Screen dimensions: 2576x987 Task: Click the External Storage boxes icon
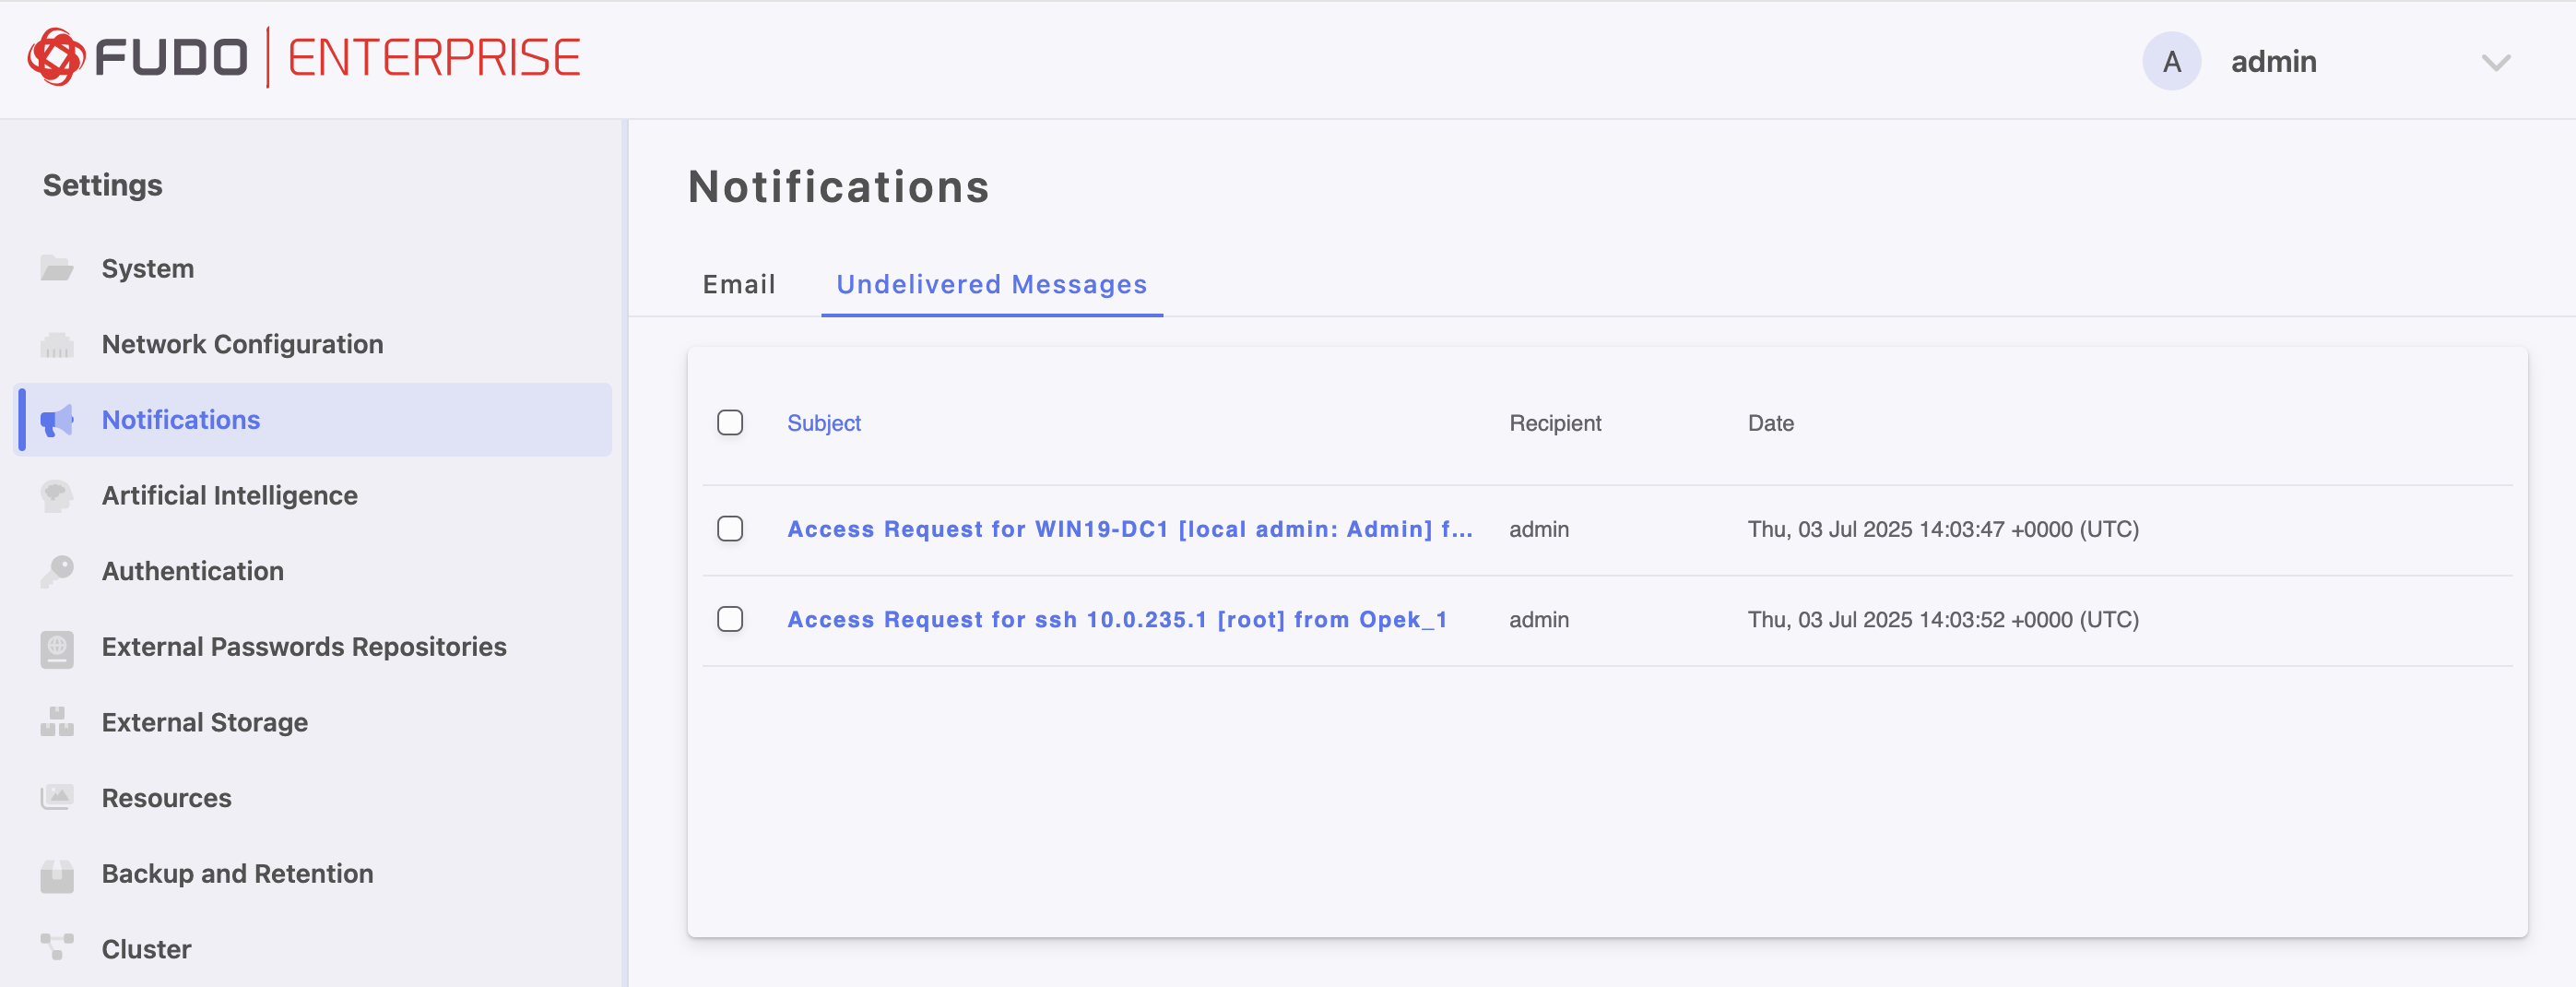57,722
